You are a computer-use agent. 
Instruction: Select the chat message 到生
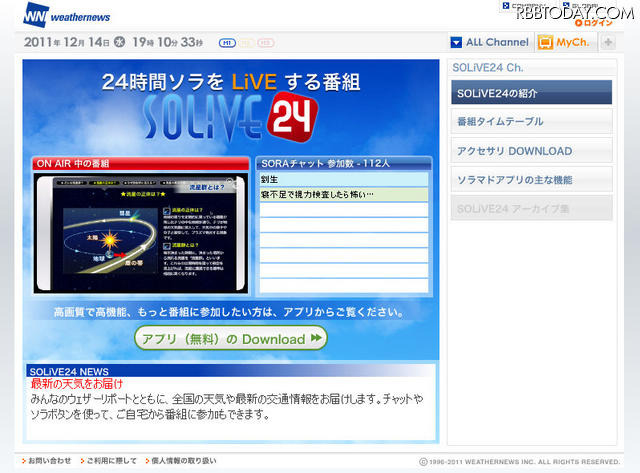(x=344, y=179)
